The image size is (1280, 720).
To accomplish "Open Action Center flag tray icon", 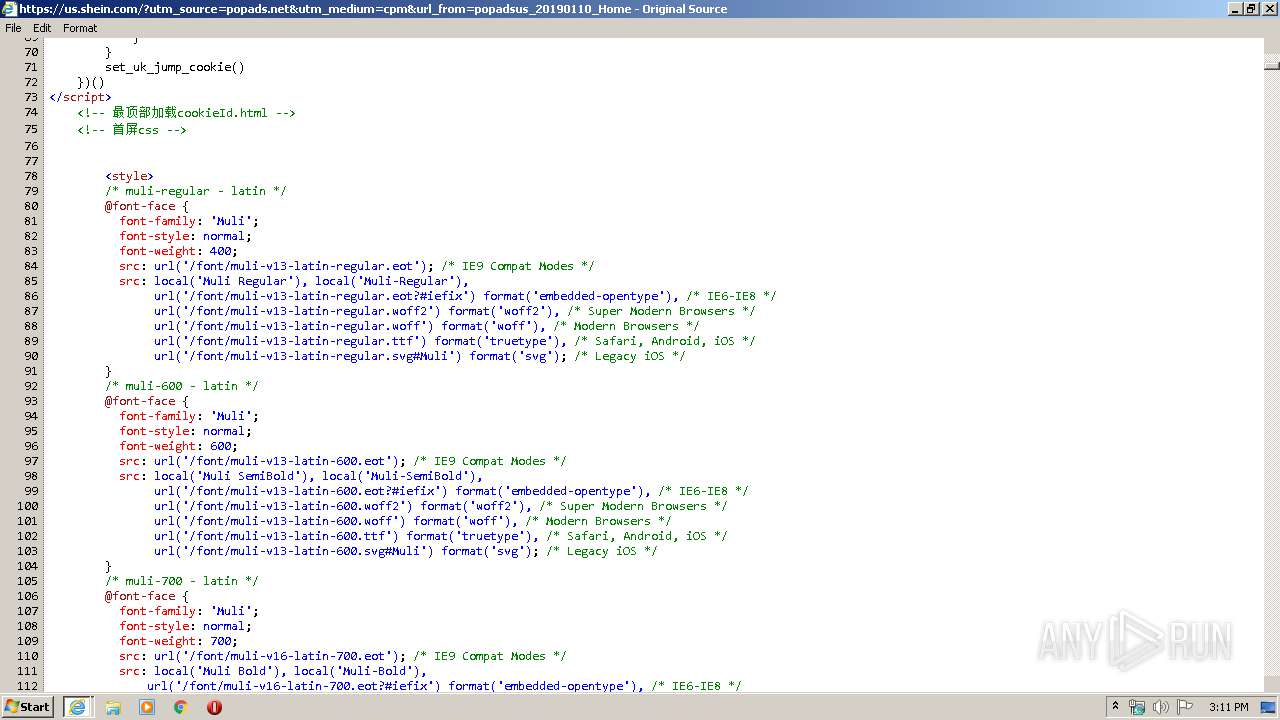I will coord(1185,707).
